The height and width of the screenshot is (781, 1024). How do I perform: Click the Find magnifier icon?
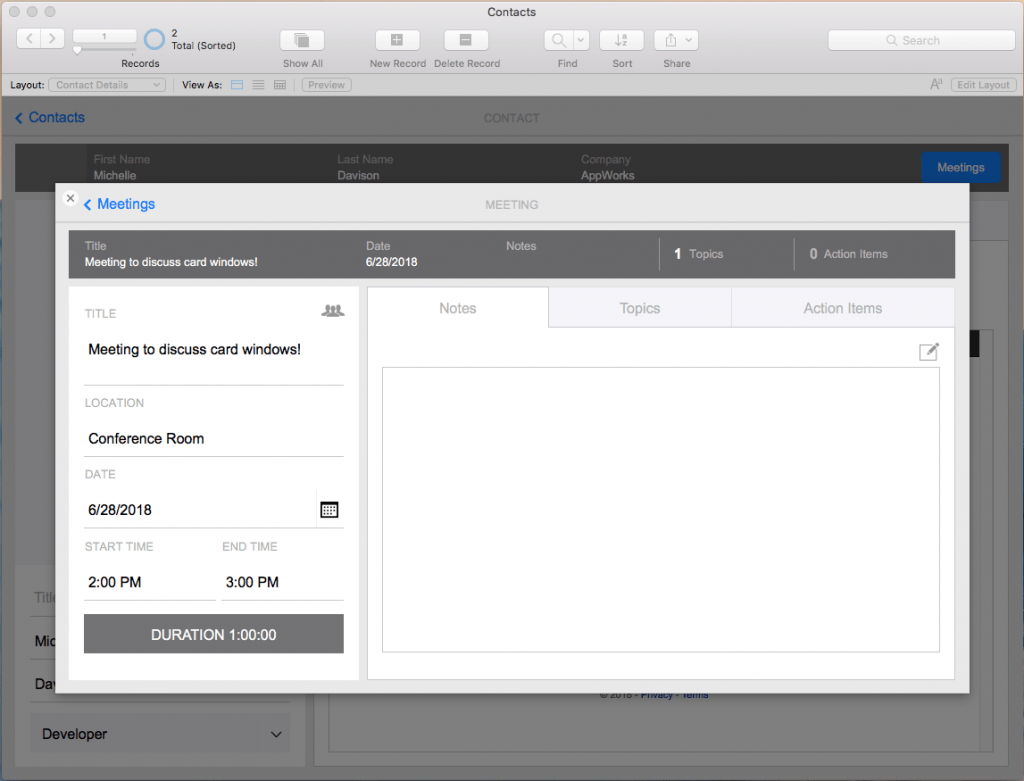click(559, 40)
